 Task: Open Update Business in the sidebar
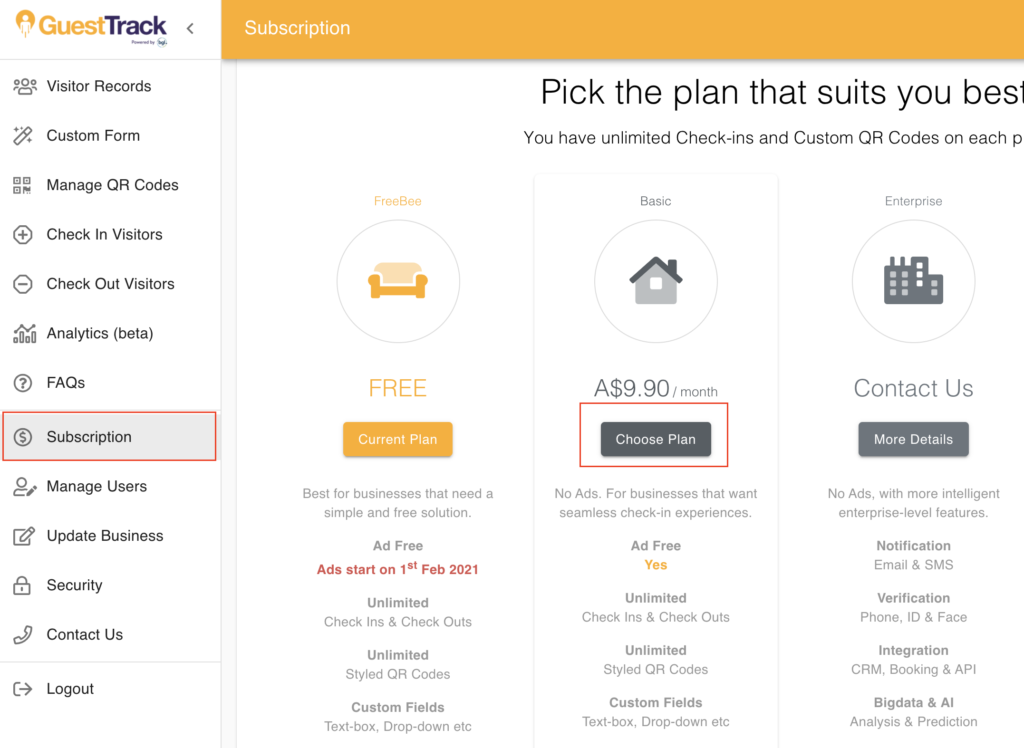click(104, 536)
